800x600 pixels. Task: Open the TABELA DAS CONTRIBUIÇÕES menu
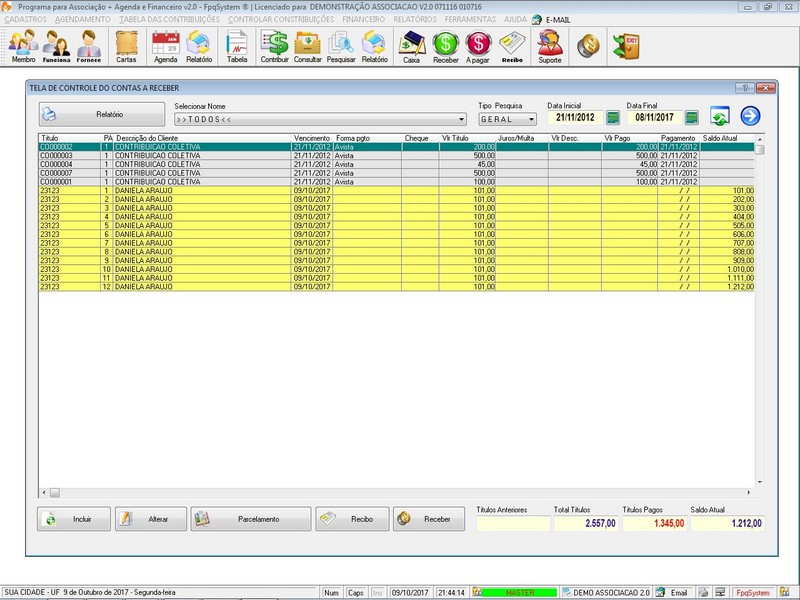pos(169,19)
